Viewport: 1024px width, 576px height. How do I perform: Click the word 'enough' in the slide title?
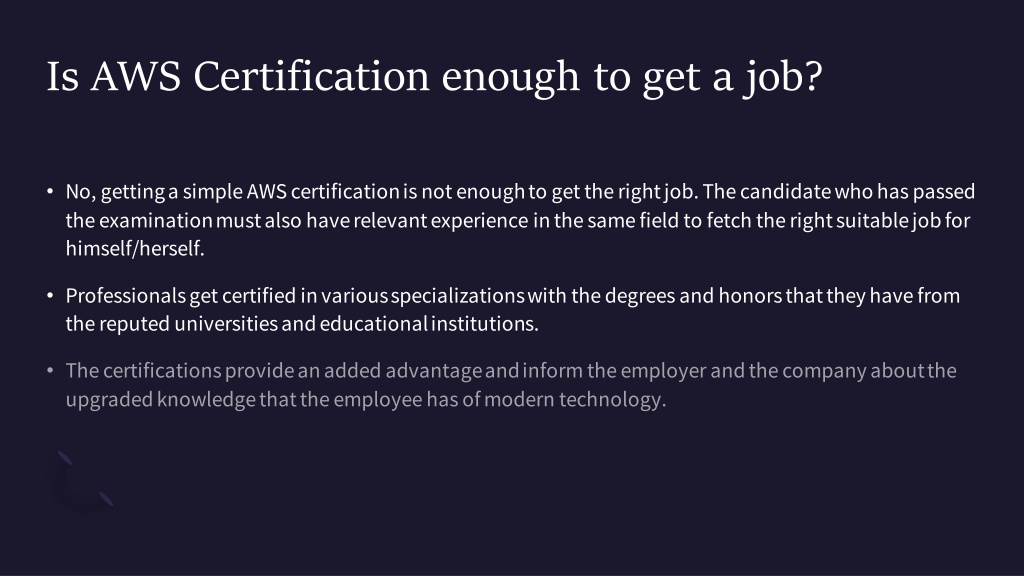pos(511,80)
